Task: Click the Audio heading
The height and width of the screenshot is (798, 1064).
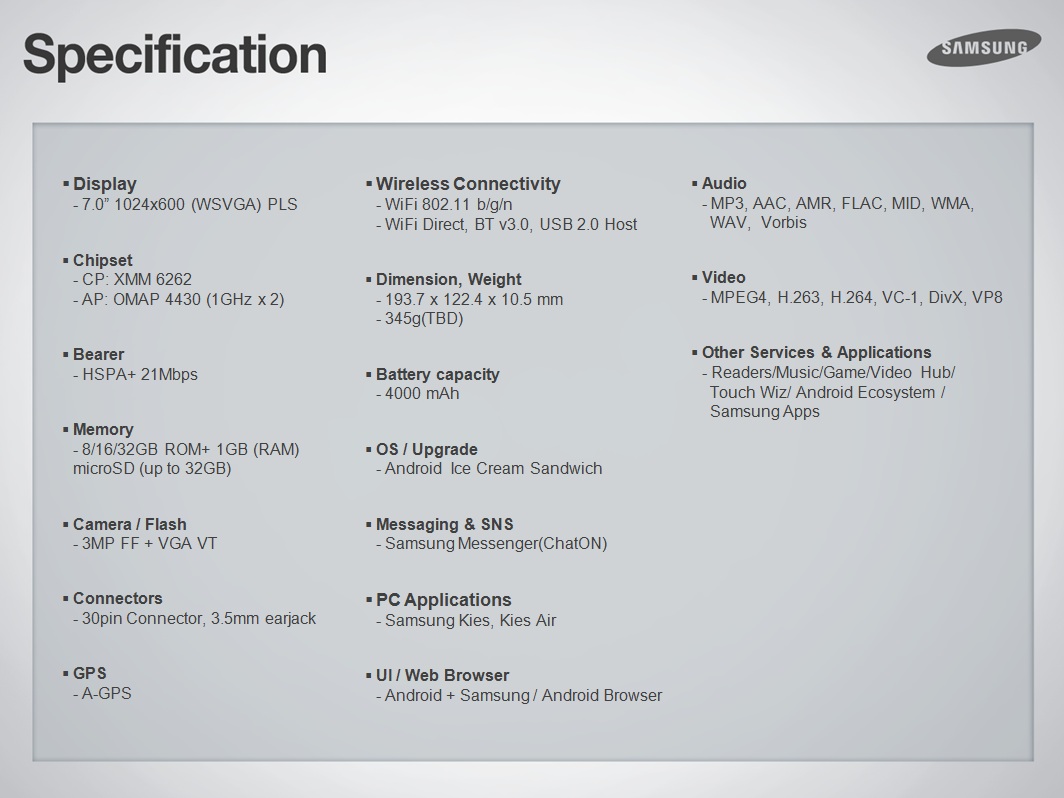Action: [x=724, y=183]
